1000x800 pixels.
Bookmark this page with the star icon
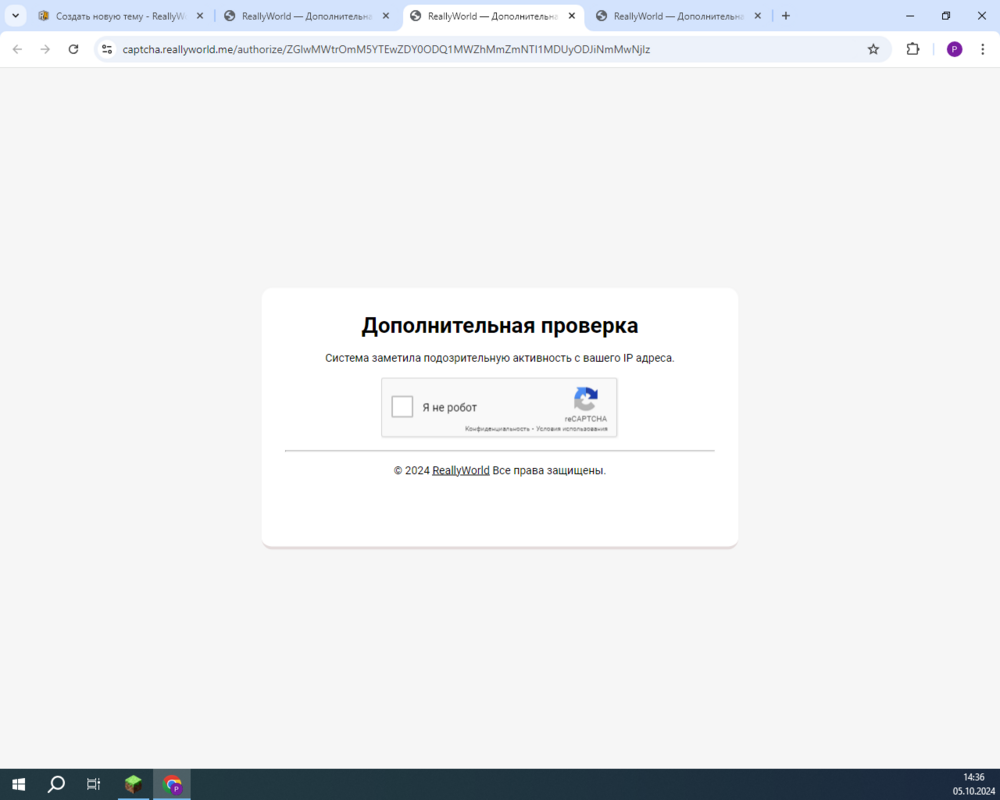[873, 49]
